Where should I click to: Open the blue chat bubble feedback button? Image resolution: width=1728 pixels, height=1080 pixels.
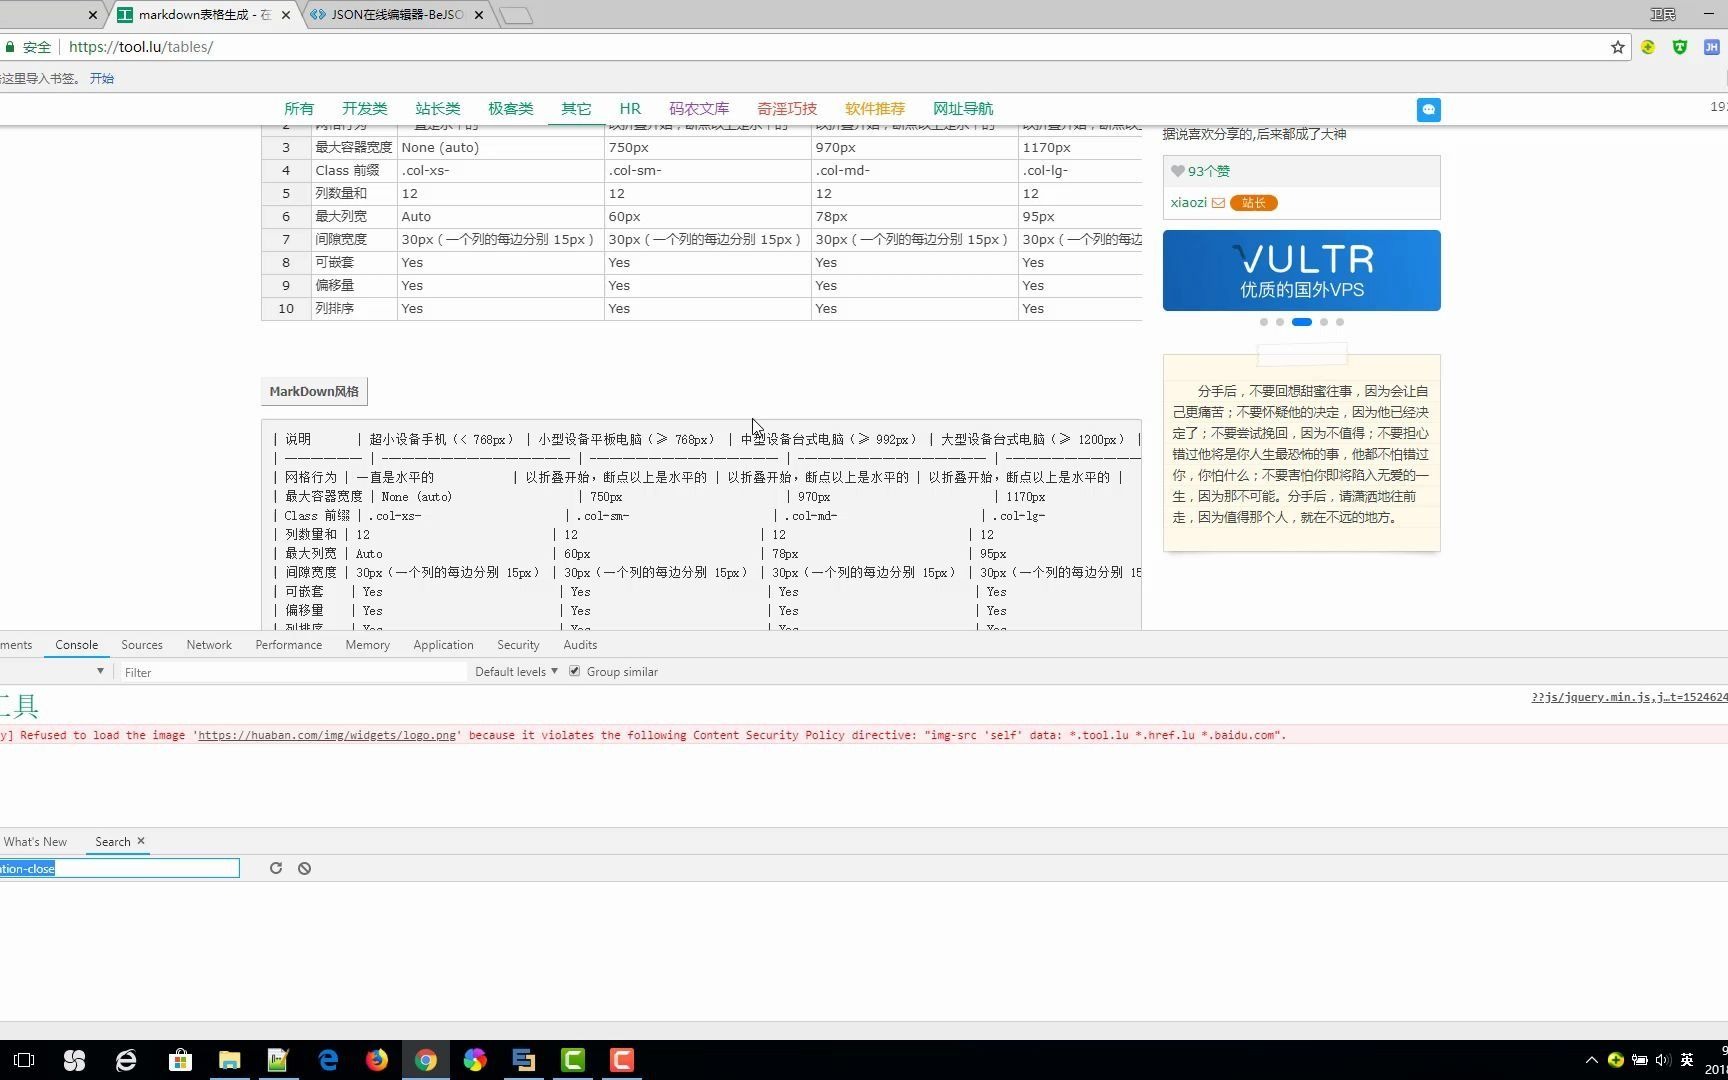(x=1429, y=110)
